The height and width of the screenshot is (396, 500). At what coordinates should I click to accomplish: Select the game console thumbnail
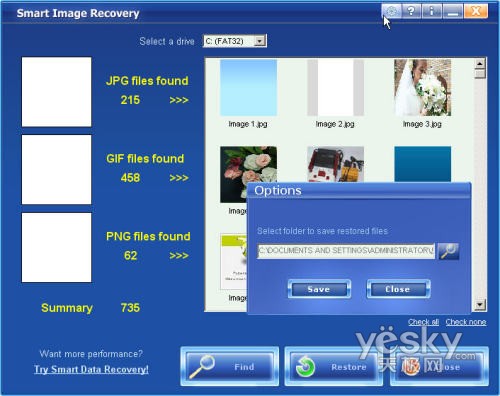point(335,164)
